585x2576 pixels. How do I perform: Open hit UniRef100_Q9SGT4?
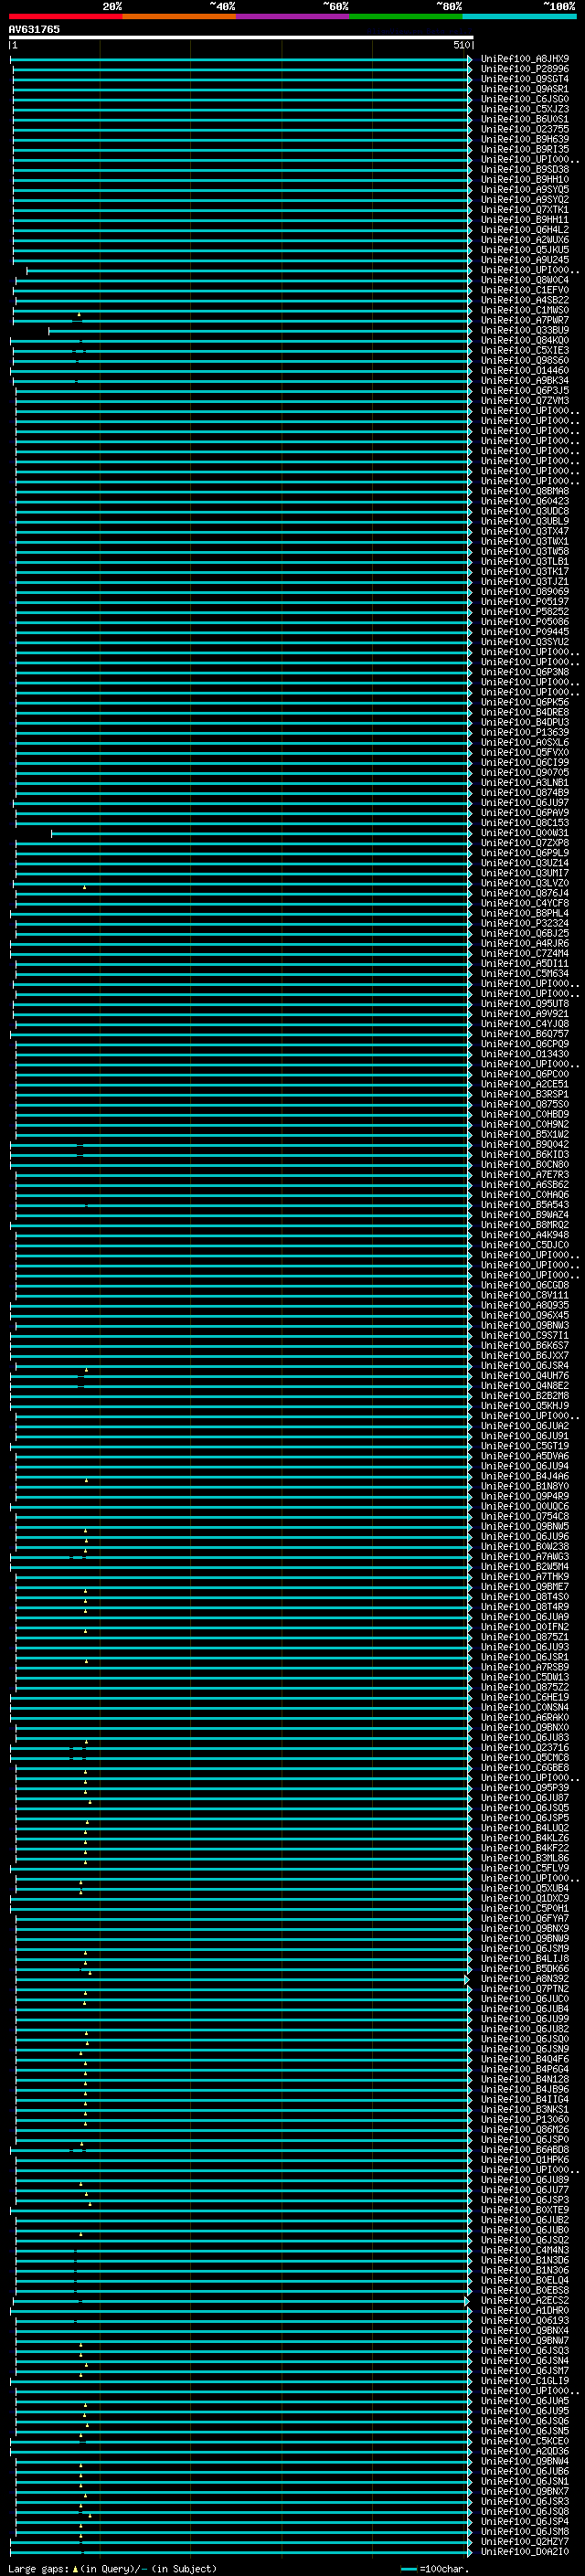[x=525, y=79]
